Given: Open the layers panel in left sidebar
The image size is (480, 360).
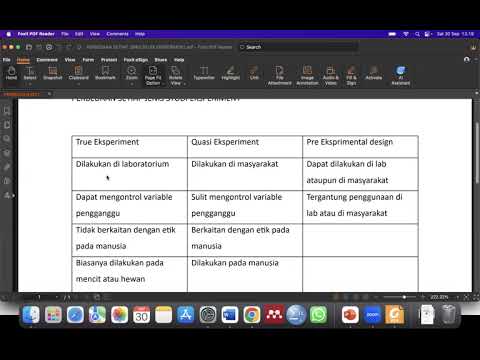Looking at the screenshot, I should (7, 153).
